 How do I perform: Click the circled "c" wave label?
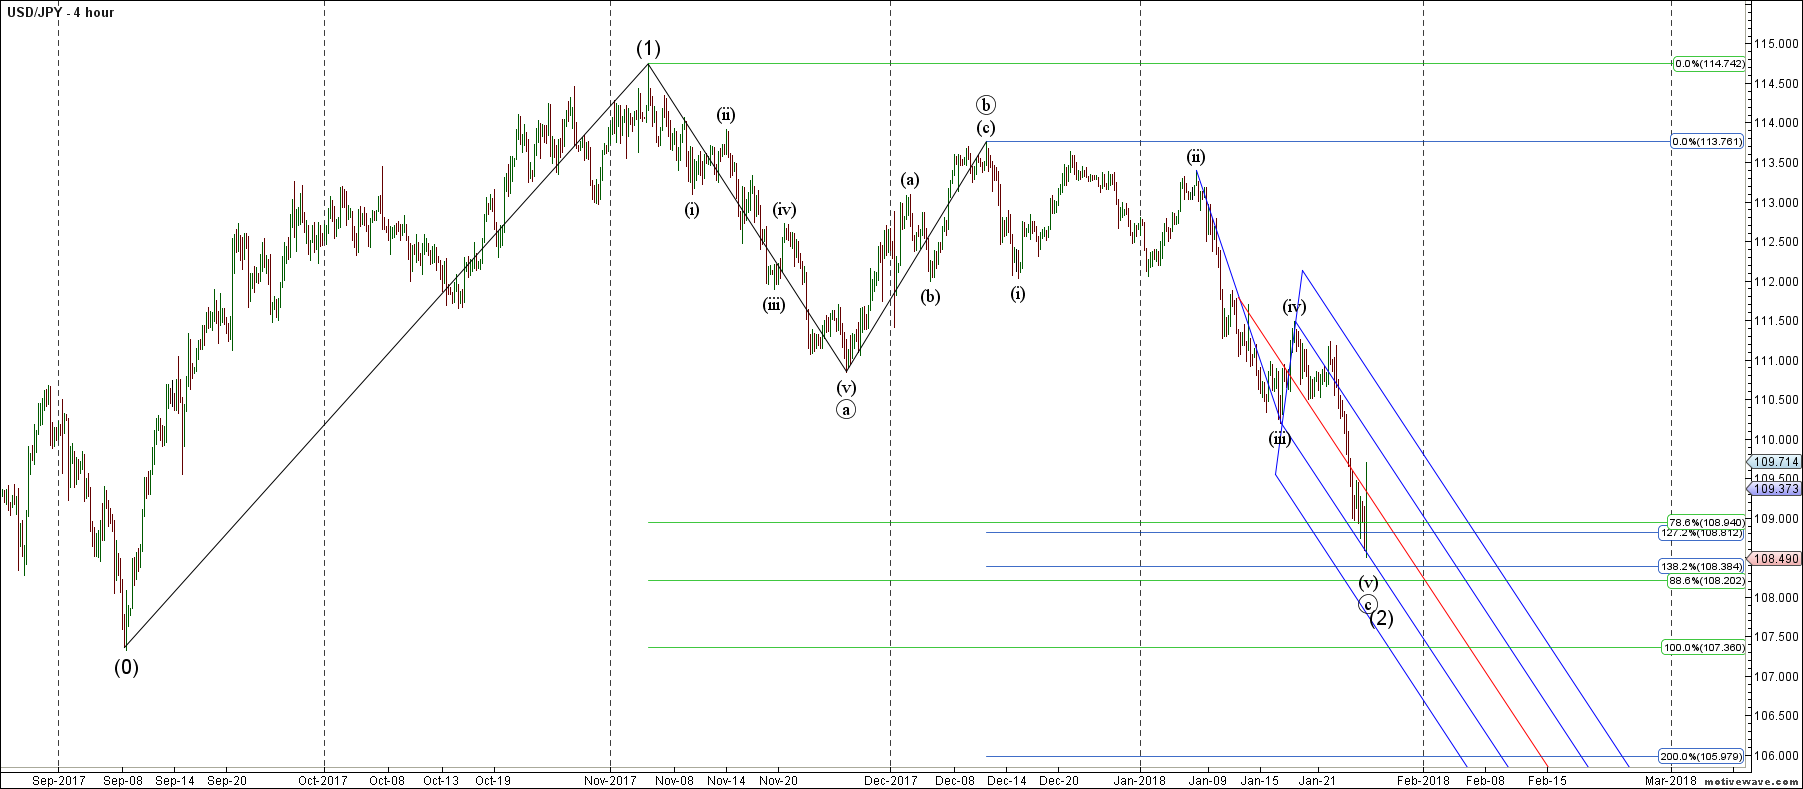pyautogui.click(x=1368, y=604)
